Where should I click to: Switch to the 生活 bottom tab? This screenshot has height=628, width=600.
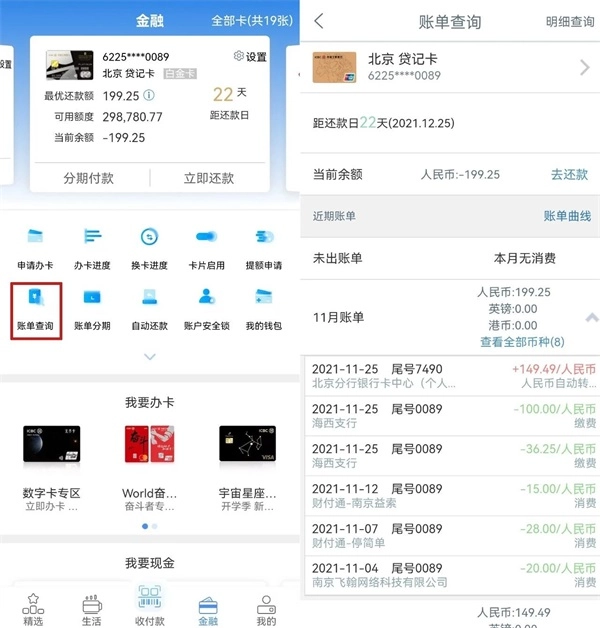pos(92,609)
